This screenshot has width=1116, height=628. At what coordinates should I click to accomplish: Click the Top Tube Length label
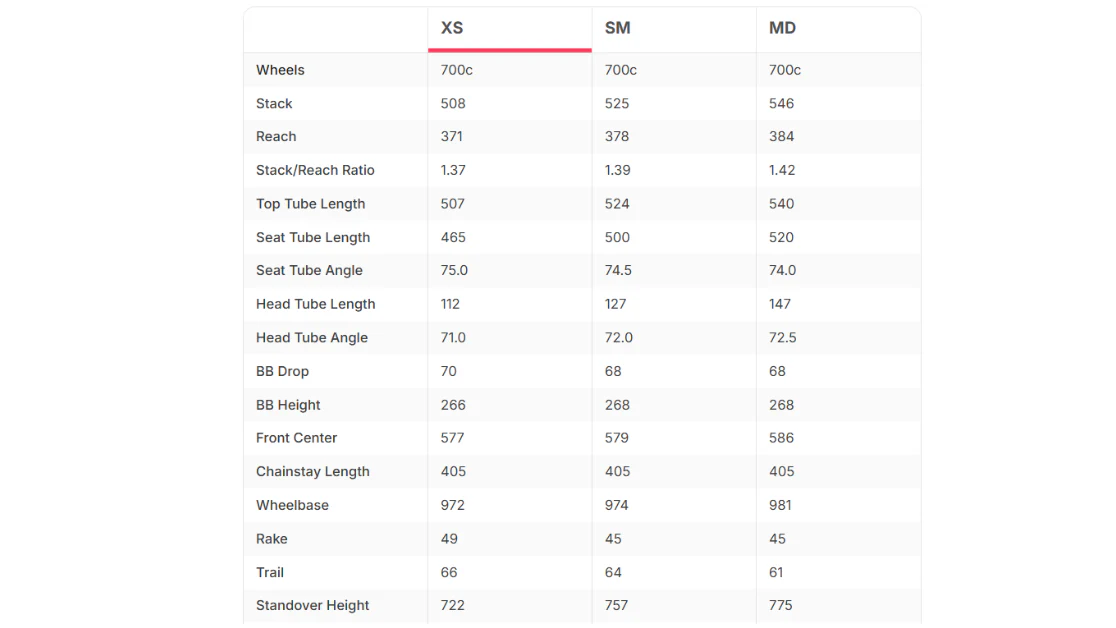pos(310,204)
